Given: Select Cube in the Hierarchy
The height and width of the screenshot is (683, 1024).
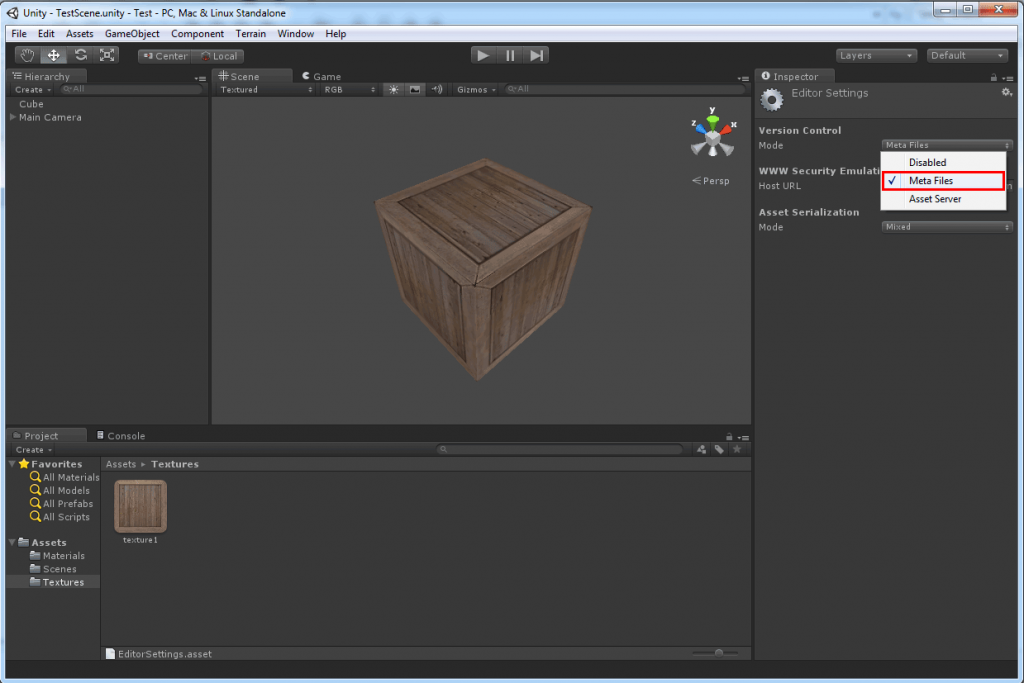Looking at the screenshot, I should (31, 104).
